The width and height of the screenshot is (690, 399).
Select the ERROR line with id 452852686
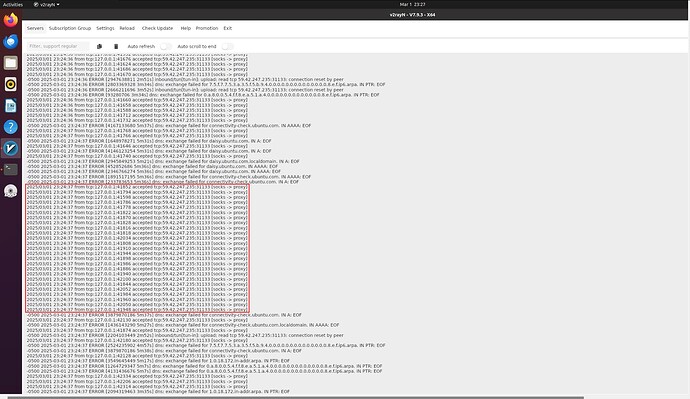click(152, 167)
